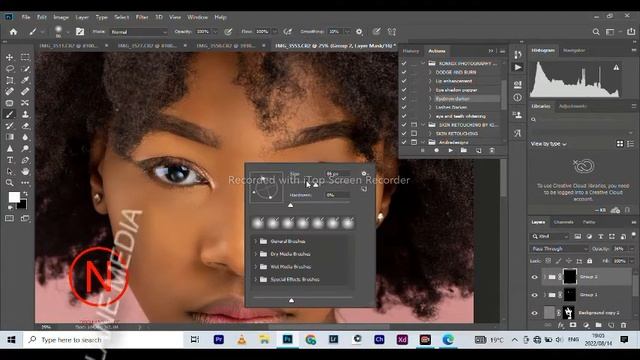Expand the Special Effects Brushes folder
The image size is (640, 360).
click(x=256, y=280)
